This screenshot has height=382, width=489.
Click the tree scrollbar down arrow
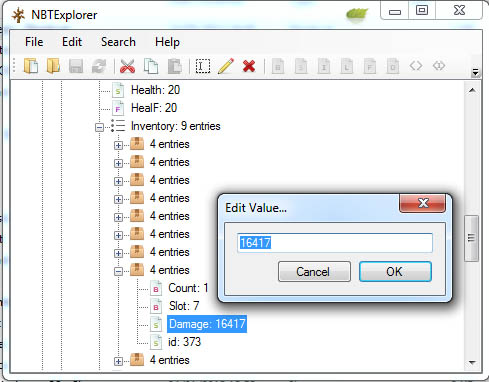coord(472,362)
